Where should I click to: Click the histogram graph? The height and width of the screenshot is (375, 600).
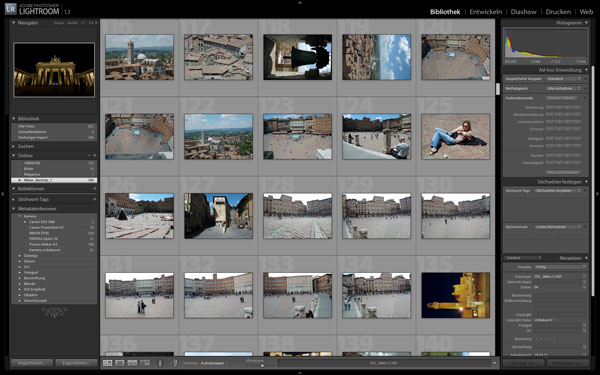pos(545,44)
